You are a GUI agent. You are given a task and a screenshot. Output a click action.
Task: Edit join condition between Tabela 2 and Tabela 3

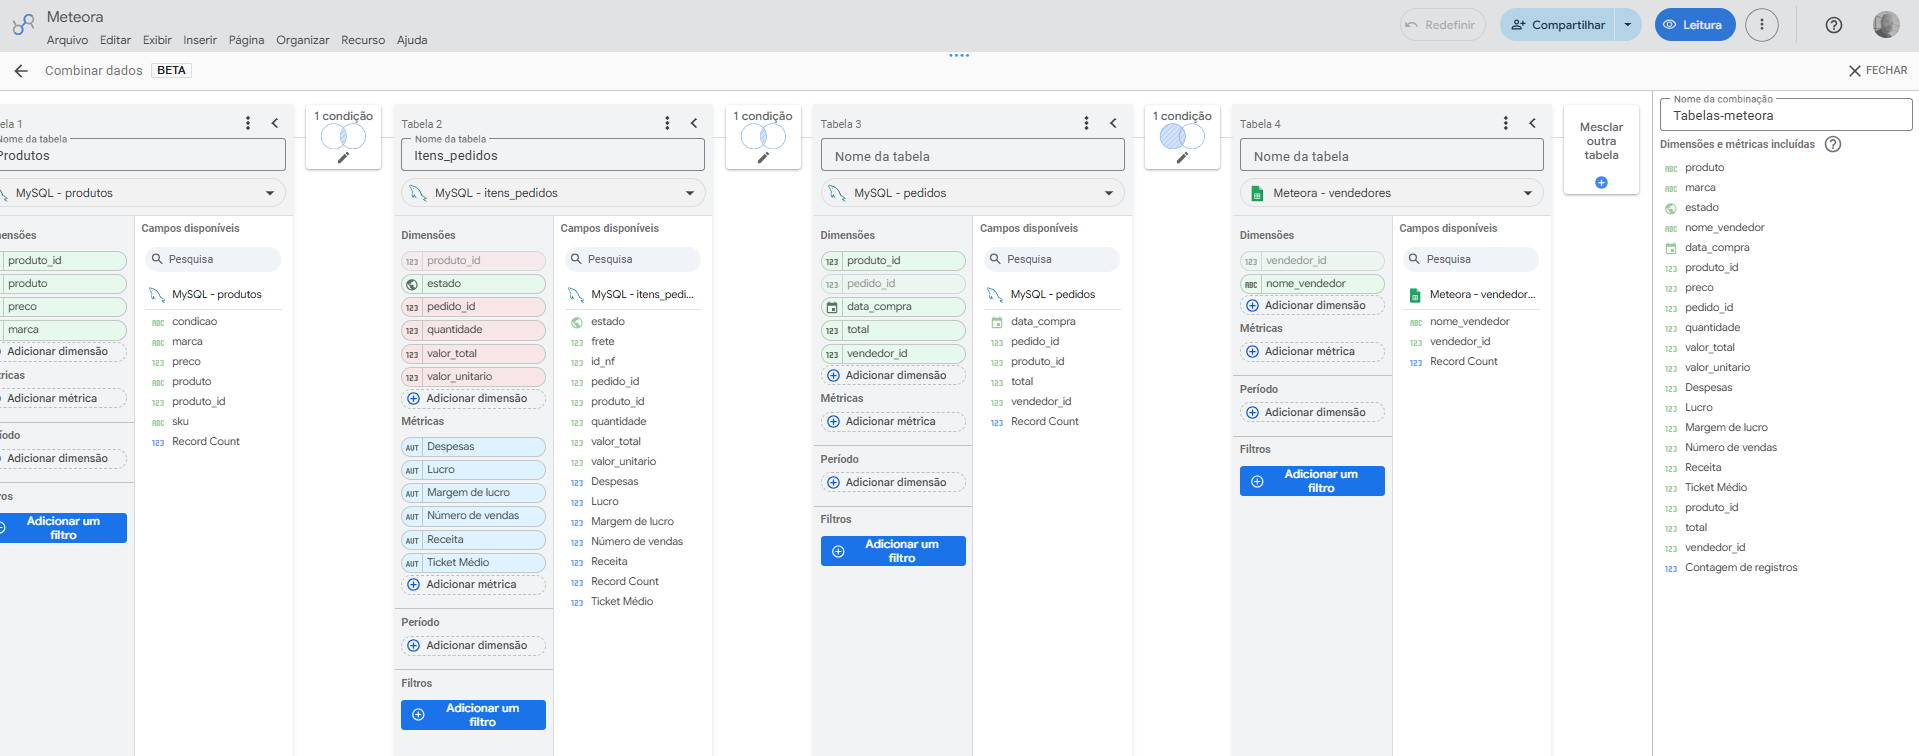(x=763, y=157)
